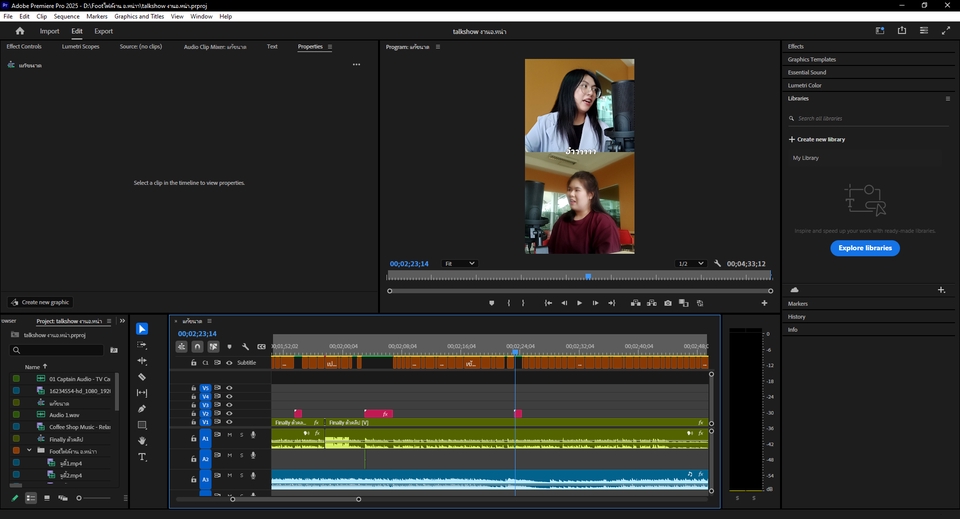
Task: Pick the Hand tool
Action: 142,441
